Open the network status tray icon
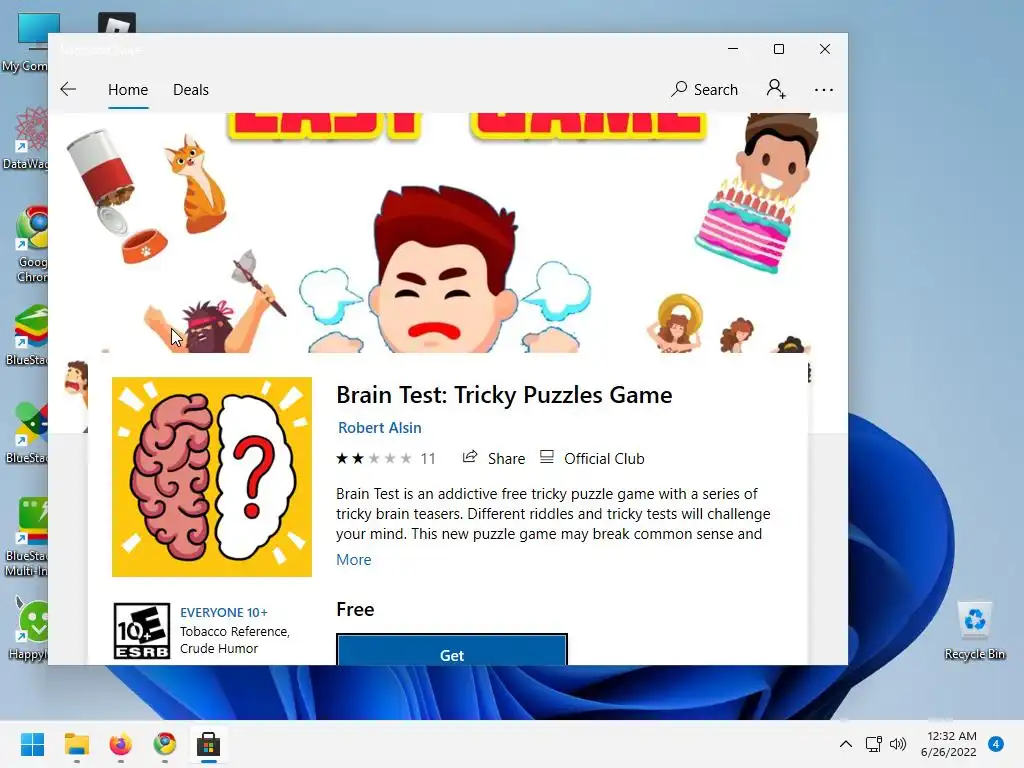Screen dimensions: 1024x768 (x=873, y=744)
